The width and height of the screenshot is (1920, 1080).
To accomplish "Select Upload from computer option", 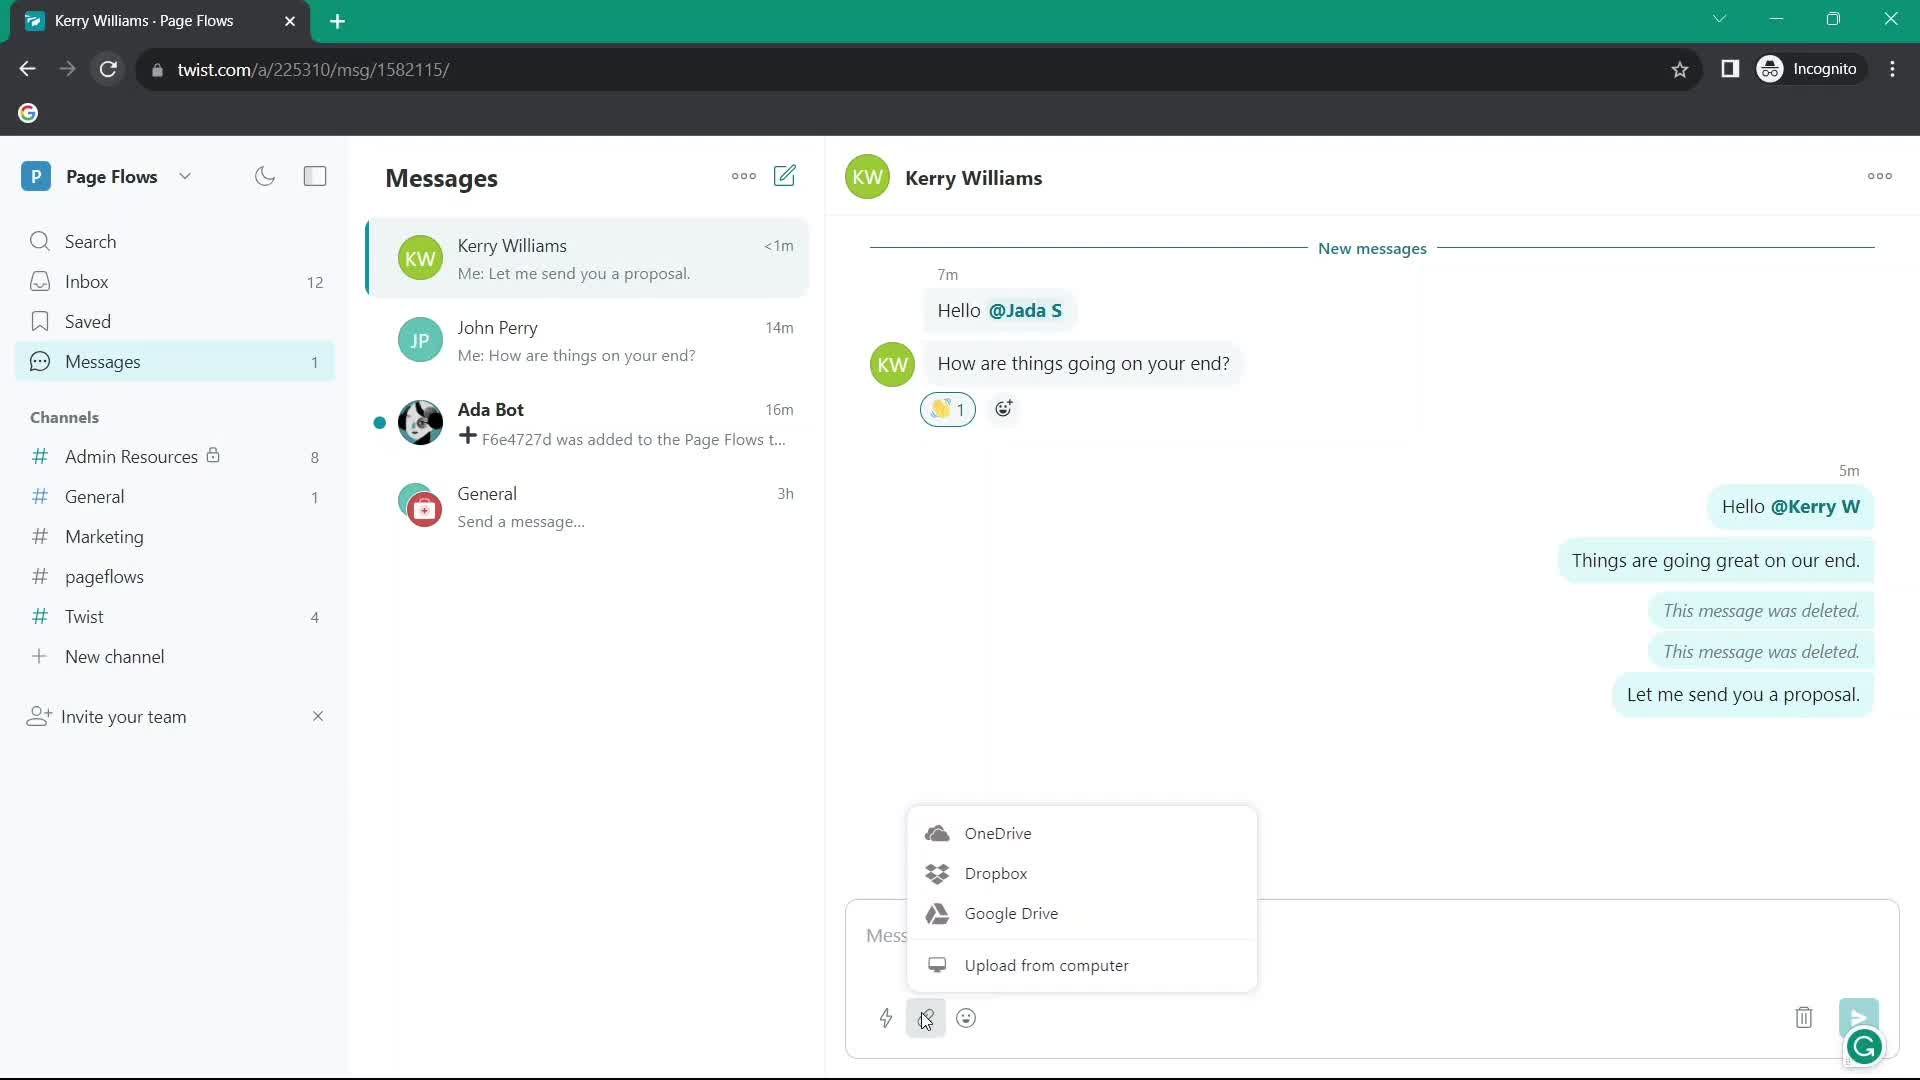I will pyautogui.click(x=1047, y=964).
